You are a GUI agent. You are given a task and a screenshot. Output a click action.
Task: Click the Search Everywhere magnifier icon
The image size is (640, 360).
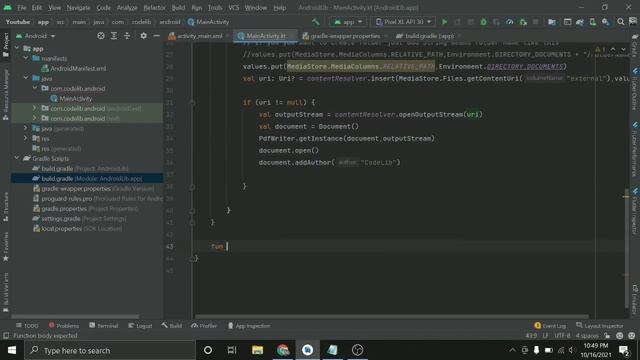coord(620,22)
